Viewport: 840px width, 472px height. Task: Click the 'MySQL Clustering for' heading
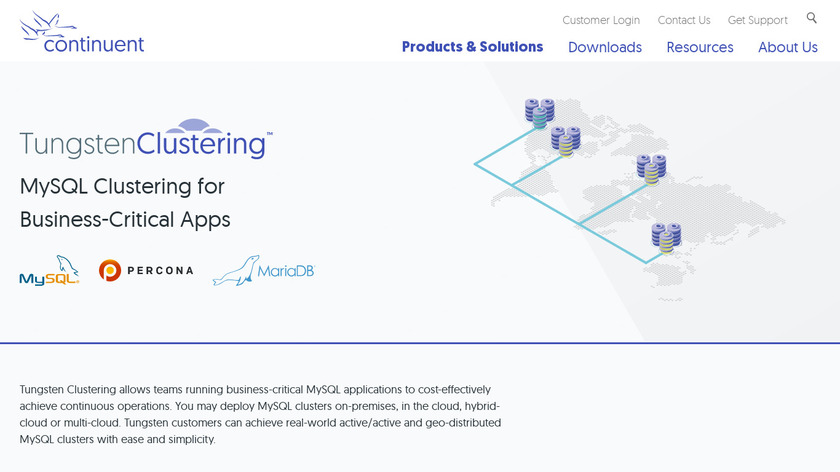tap(122, 186)
